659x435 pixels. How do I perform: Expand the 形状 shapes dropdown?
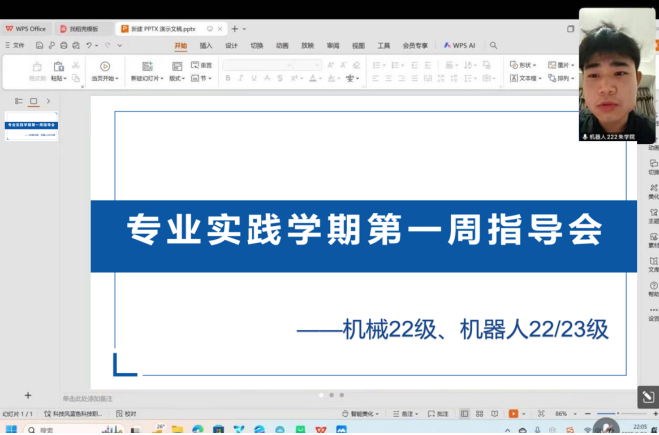click(x=523, y=65)
